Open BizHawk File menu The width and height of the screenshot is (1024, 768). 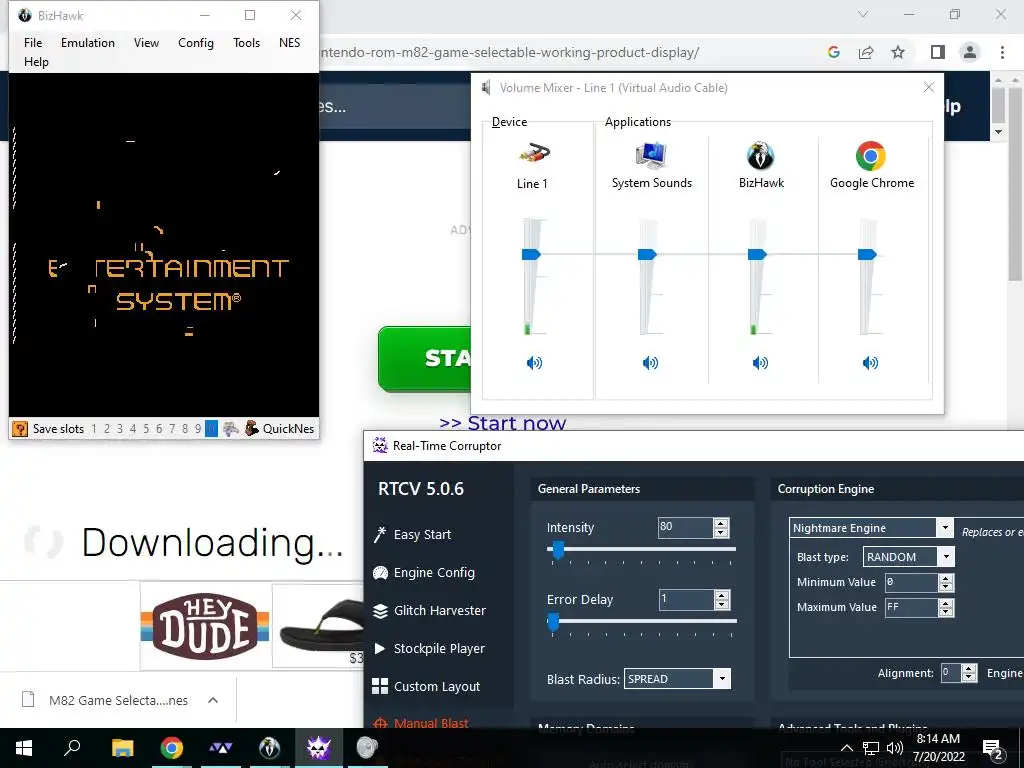(33, 42)
